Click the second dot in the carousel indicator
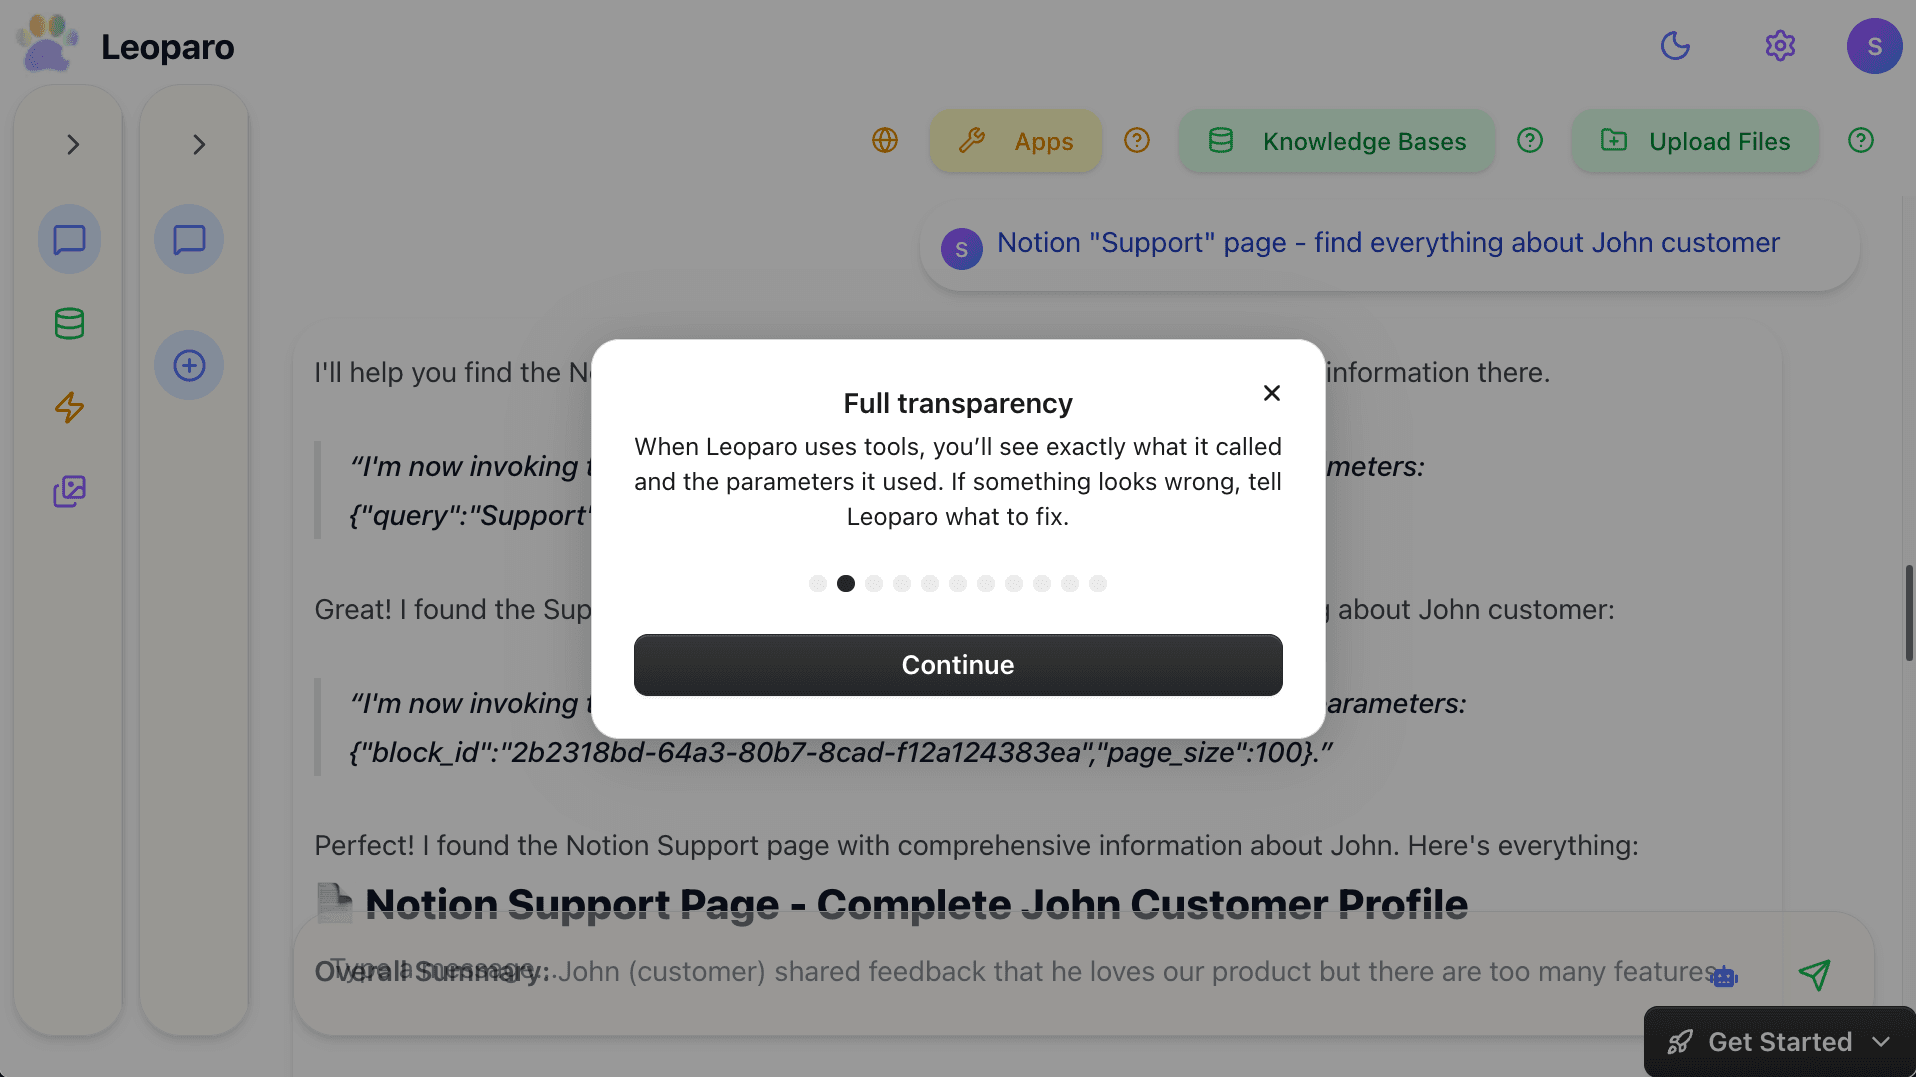This screenshot has width=1916, height=1077. 846,583
